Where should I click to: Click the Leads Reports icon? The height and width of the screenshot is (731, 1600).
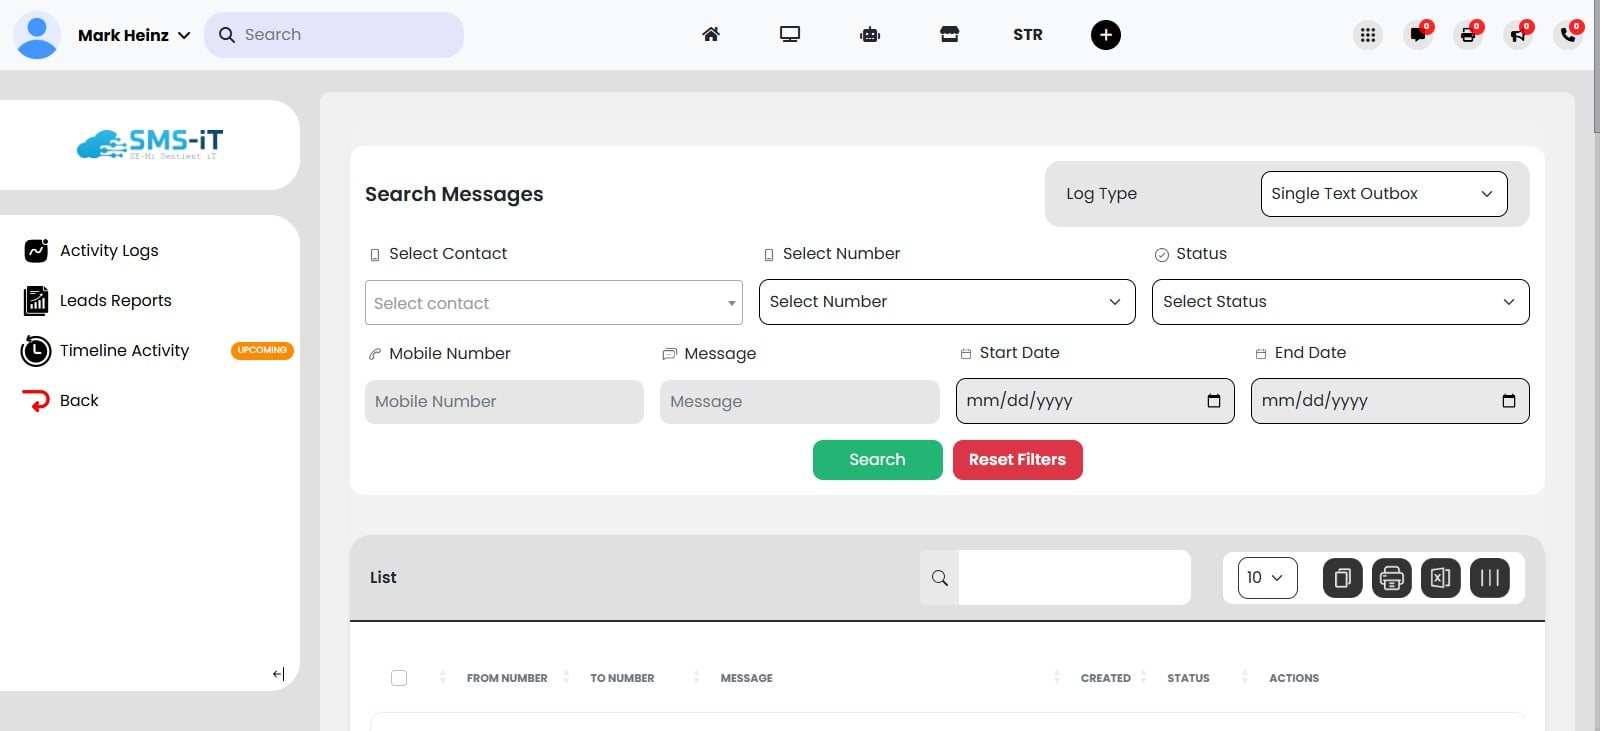coord(36,300)
